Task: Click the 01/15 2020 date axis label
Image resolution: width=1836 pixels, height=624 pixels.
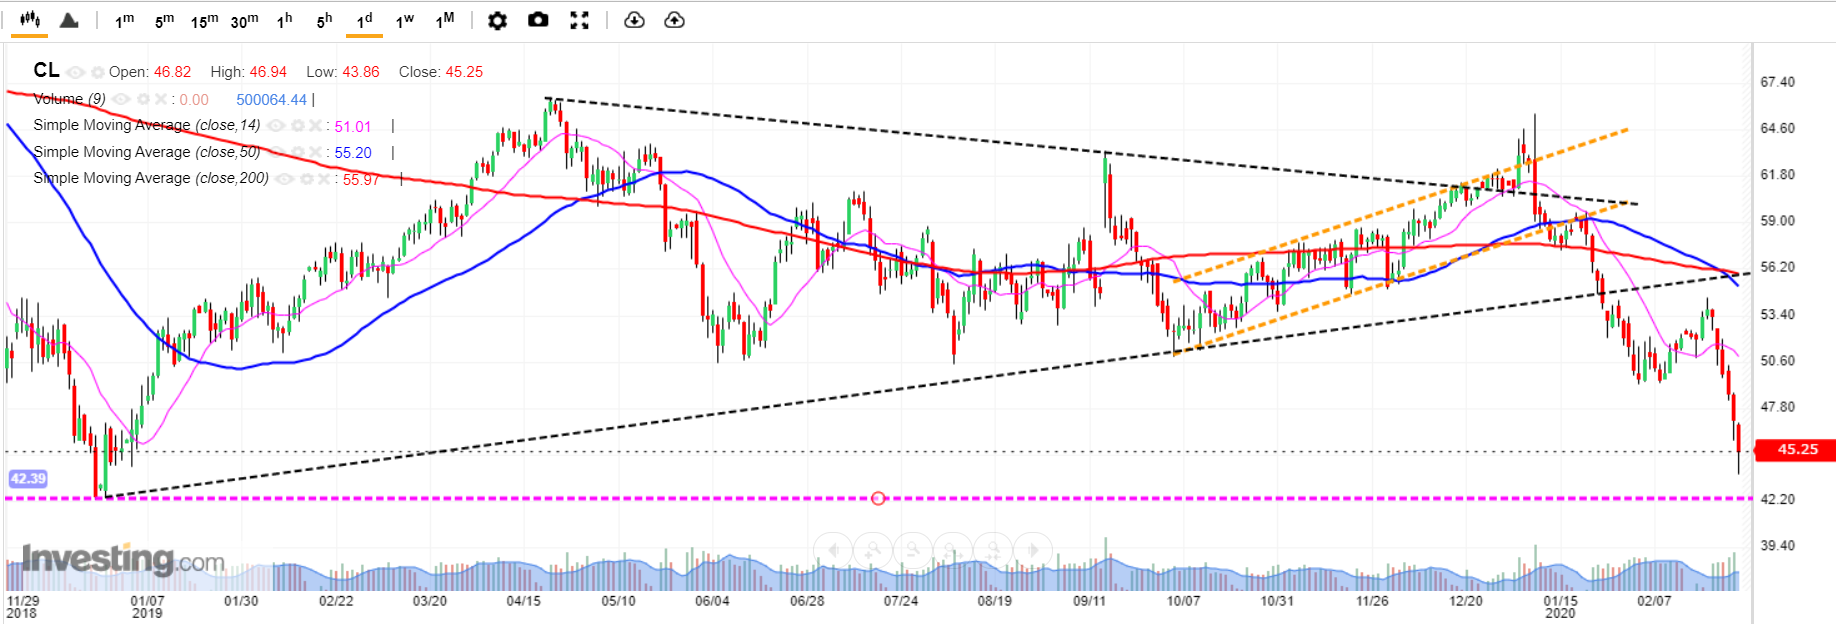Action: 1560,607
